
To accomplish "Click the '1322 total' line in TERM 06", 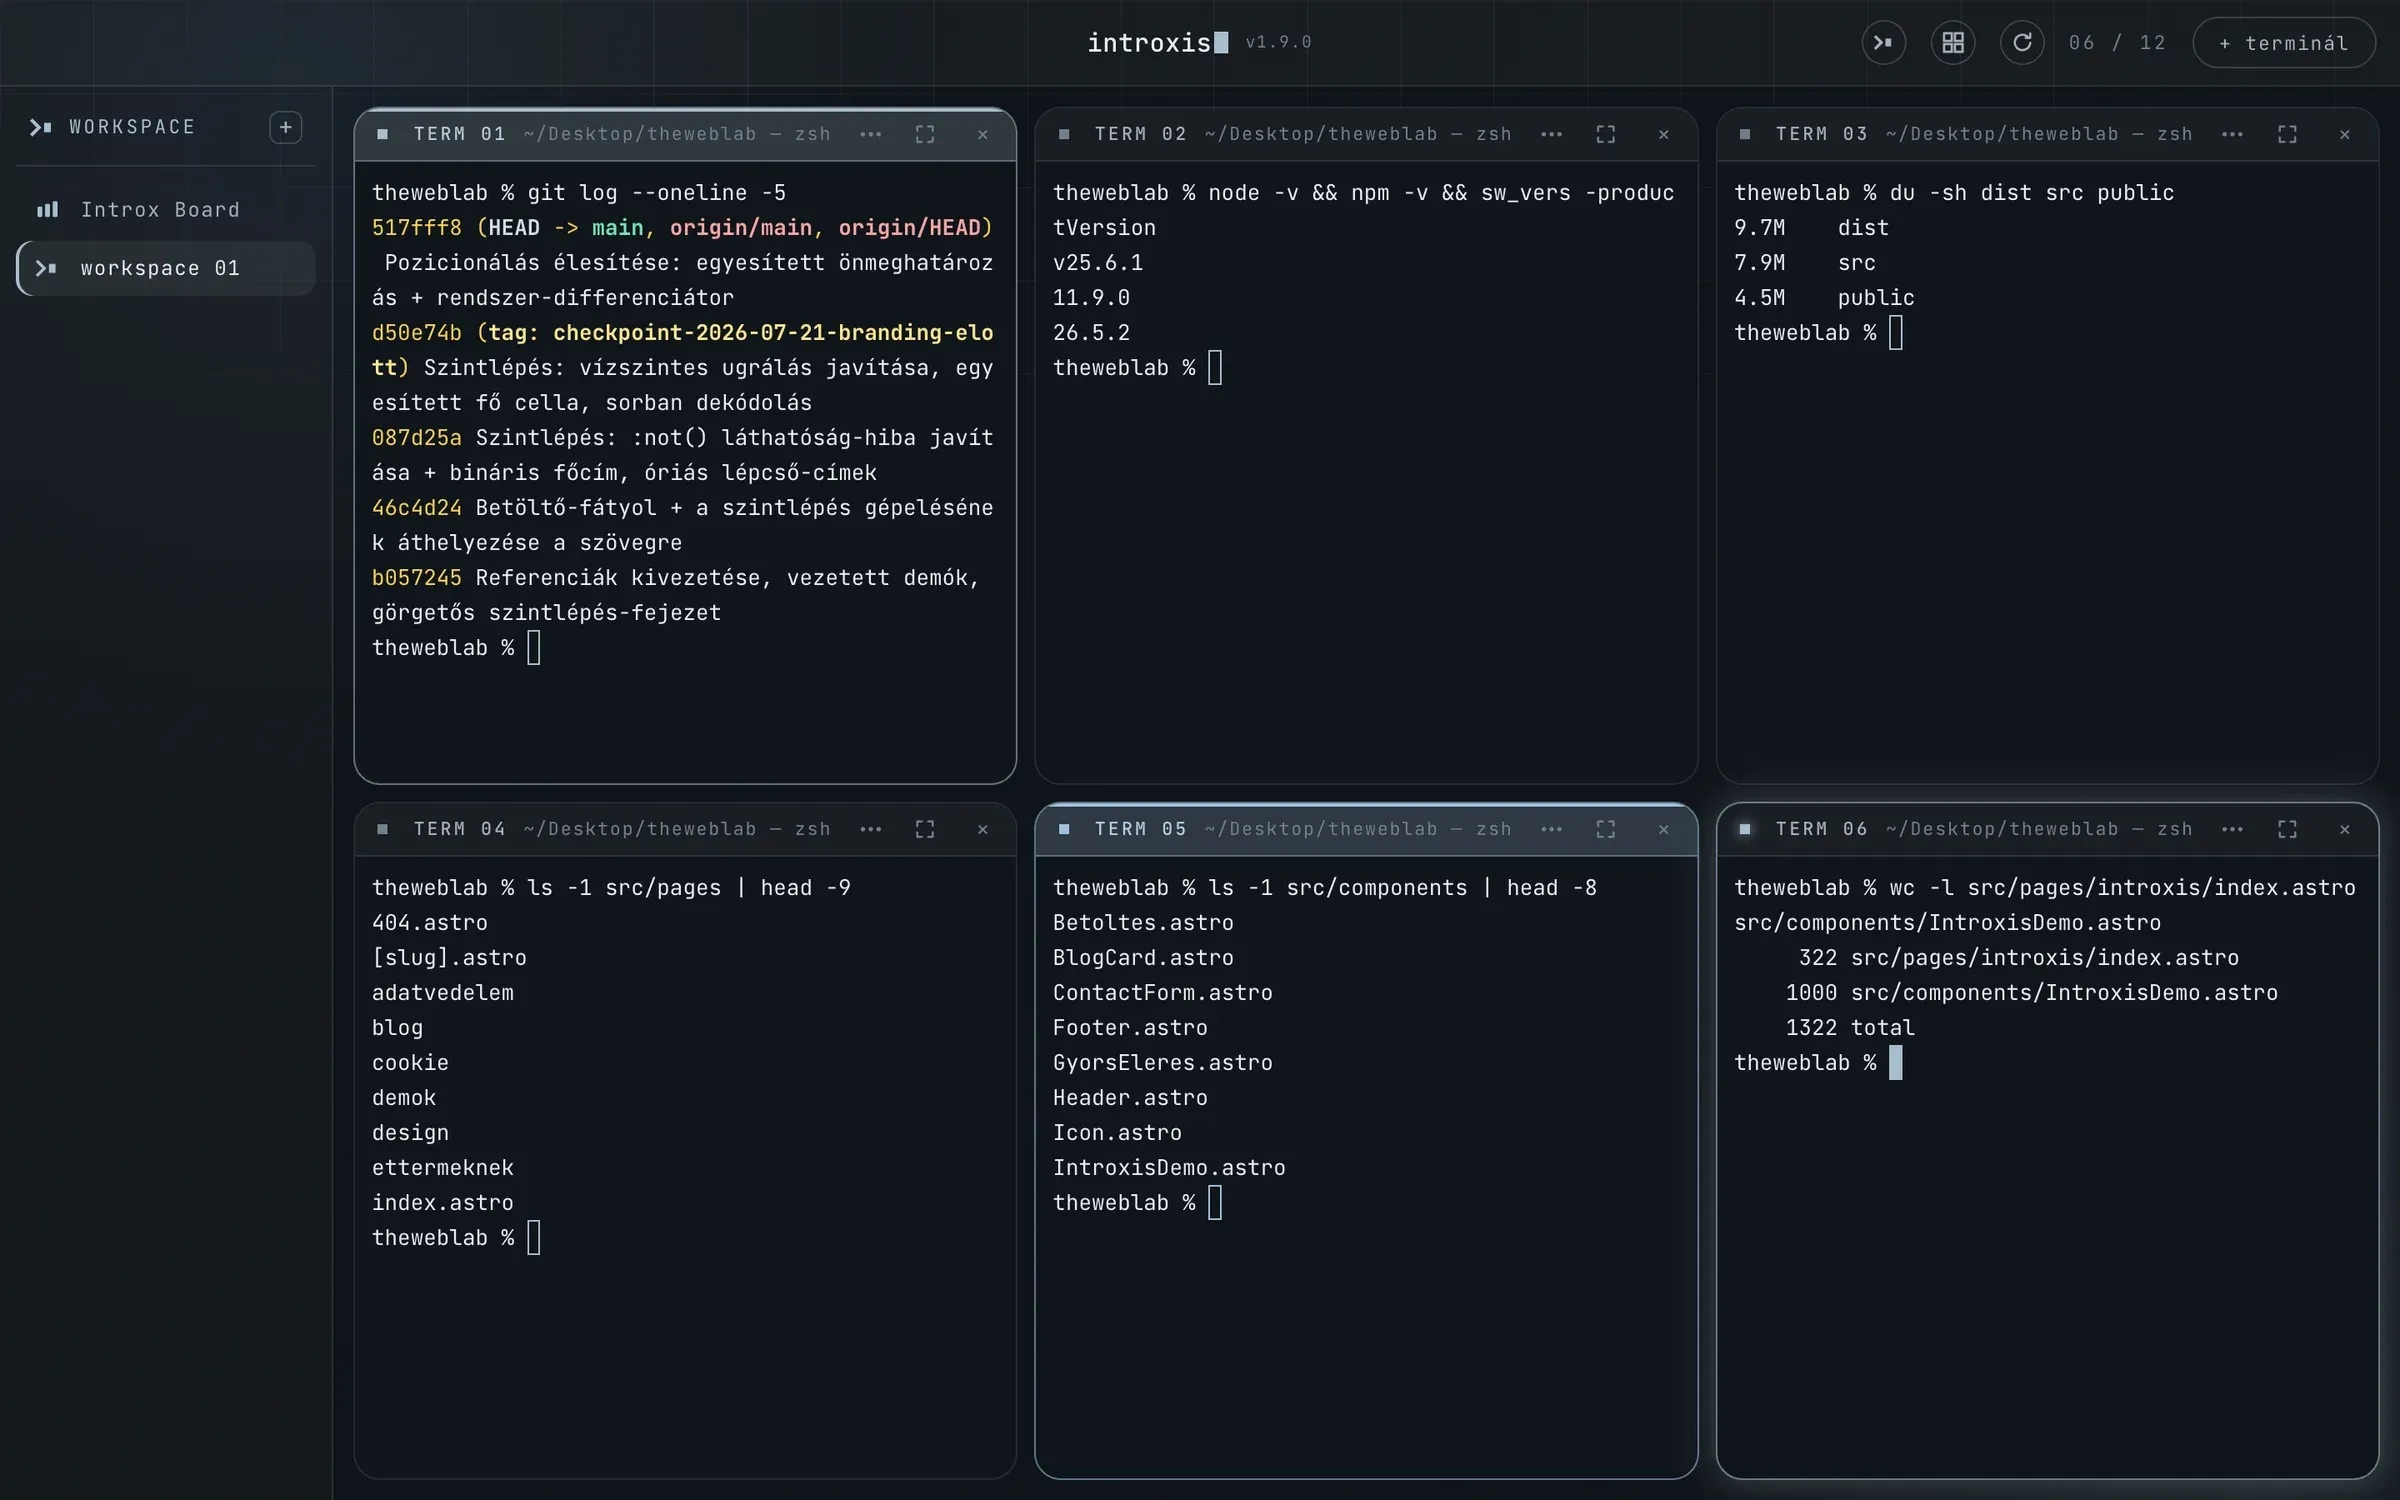I will (1850, 1028).
